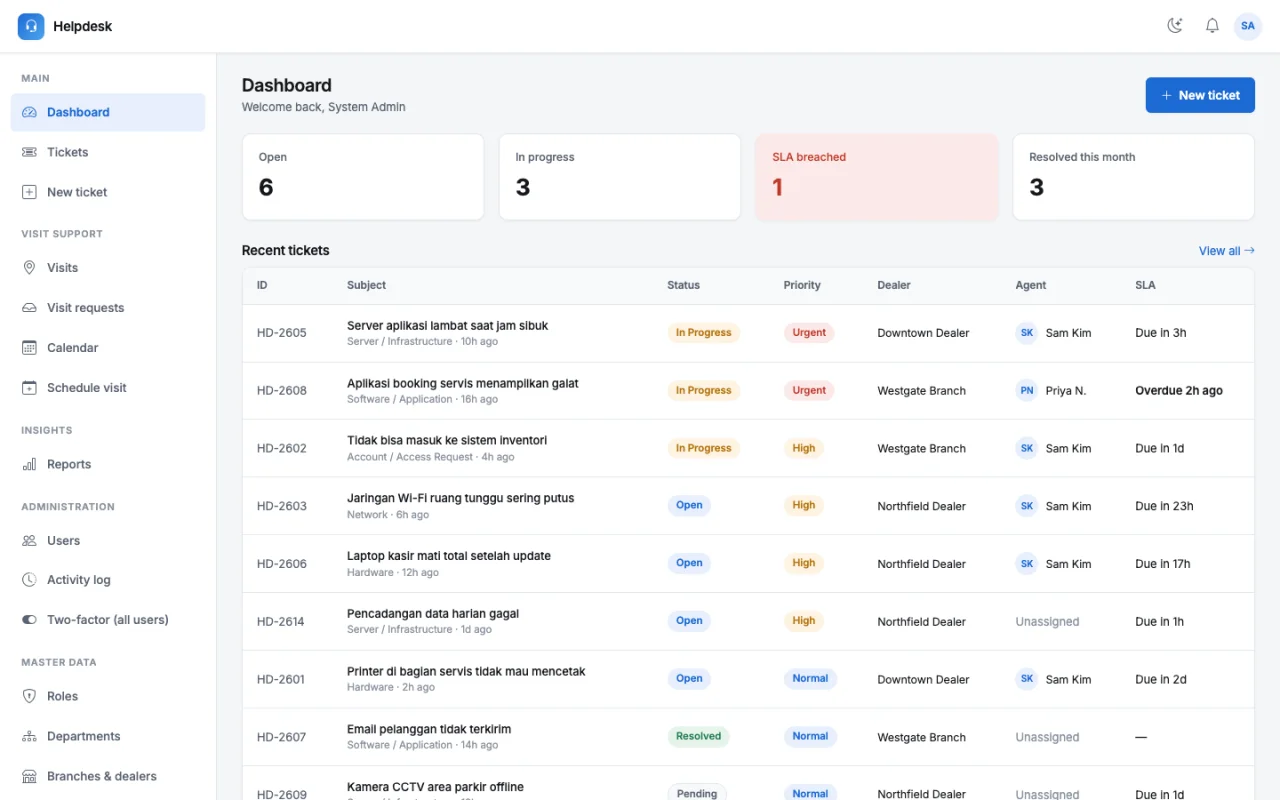Open the Reports page
Viewport: 1280px width, 800px height.
[x=108, y=464]
